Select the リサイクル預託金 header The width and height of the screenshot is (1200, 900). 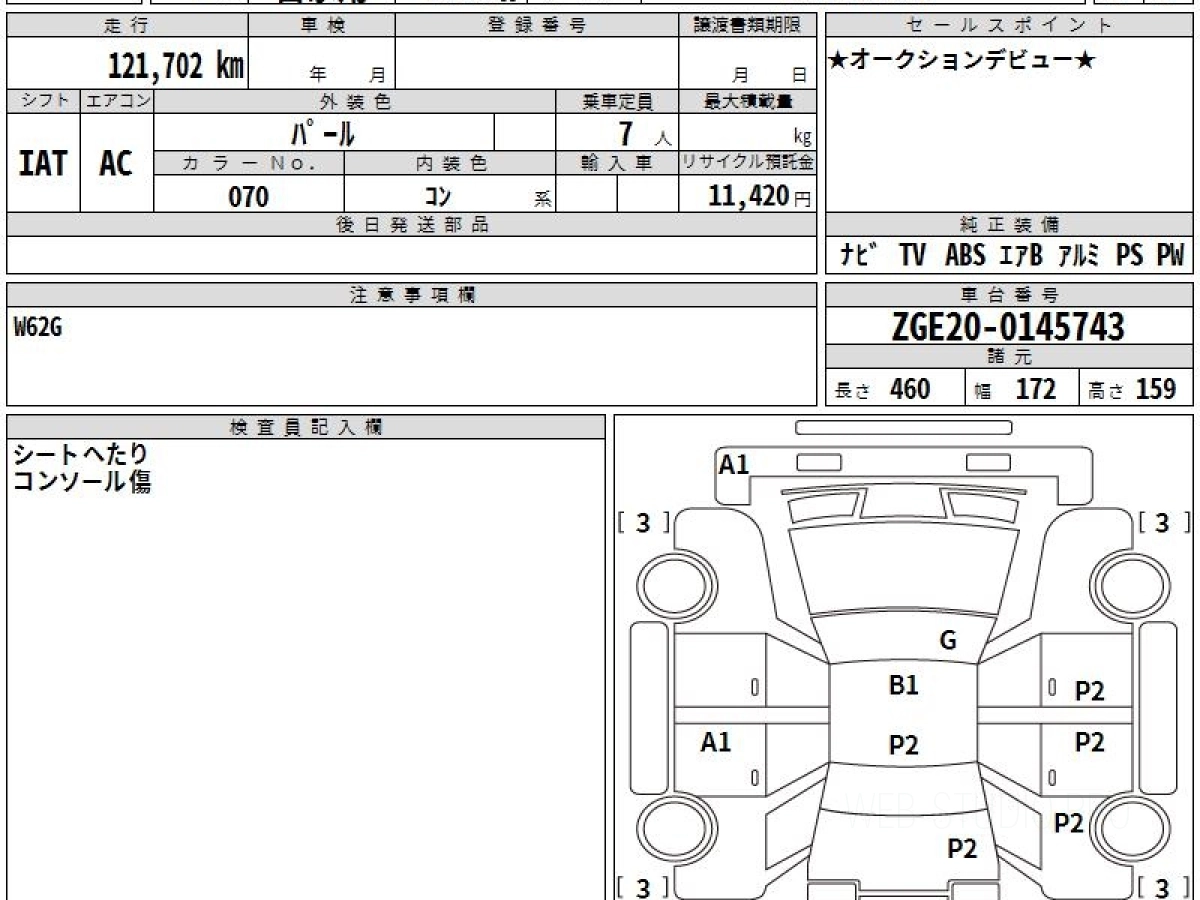click(747, 163)
